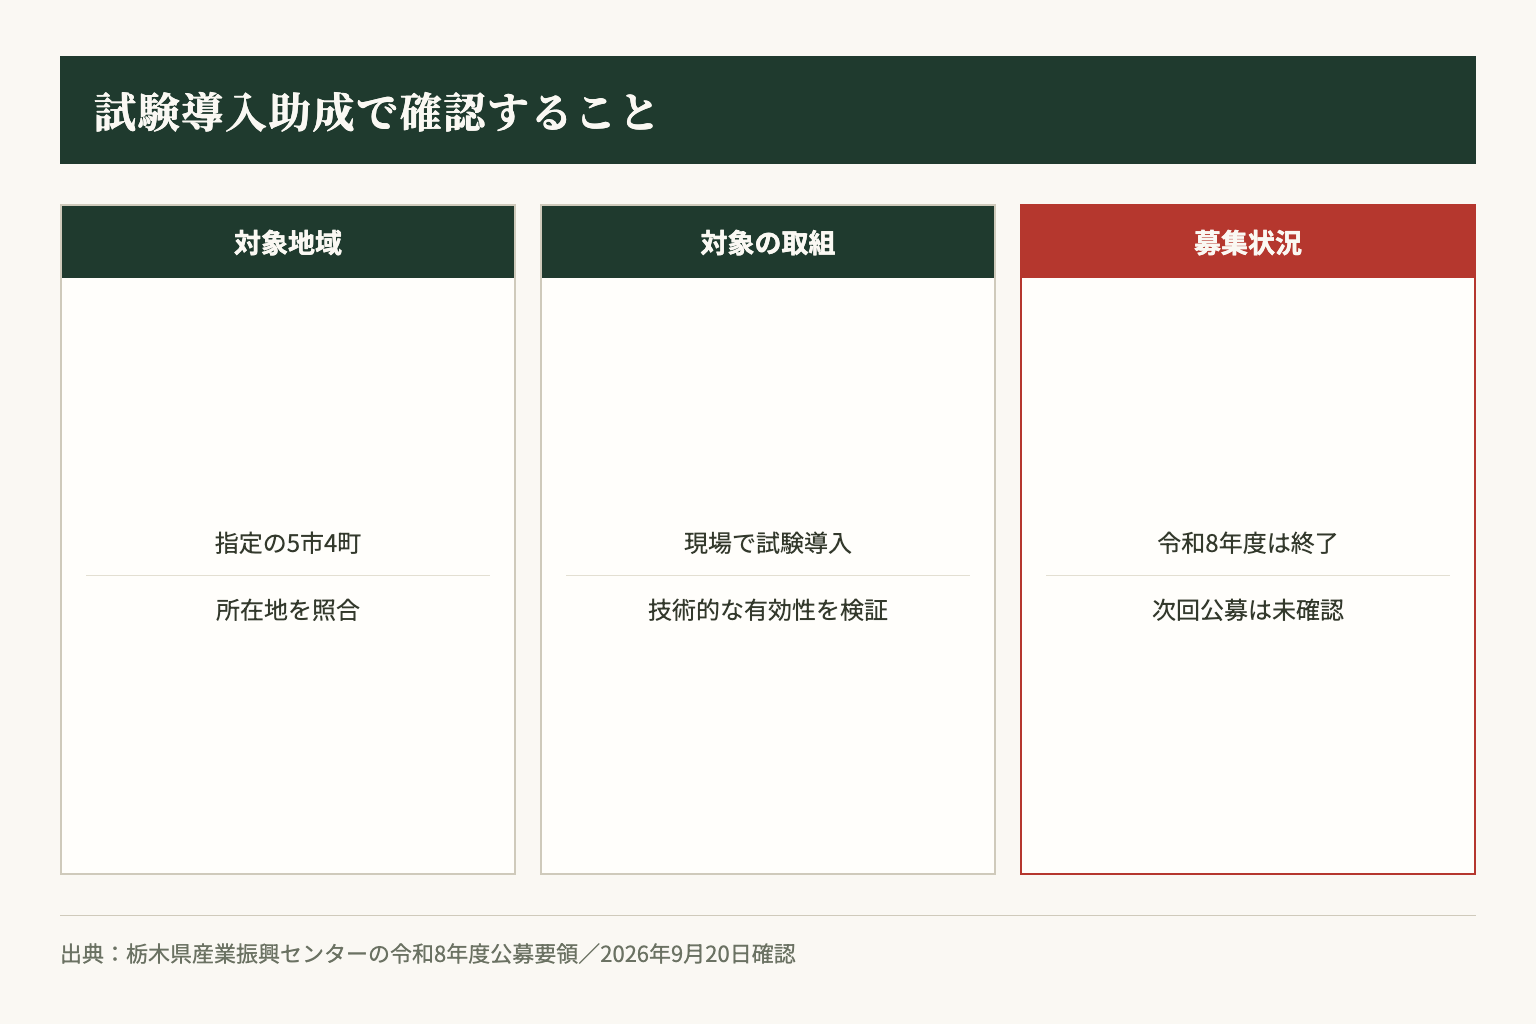Screen dimensions: 1536x1024
Task: Click the text 現場で試験導入
Action: coord(768,543)
